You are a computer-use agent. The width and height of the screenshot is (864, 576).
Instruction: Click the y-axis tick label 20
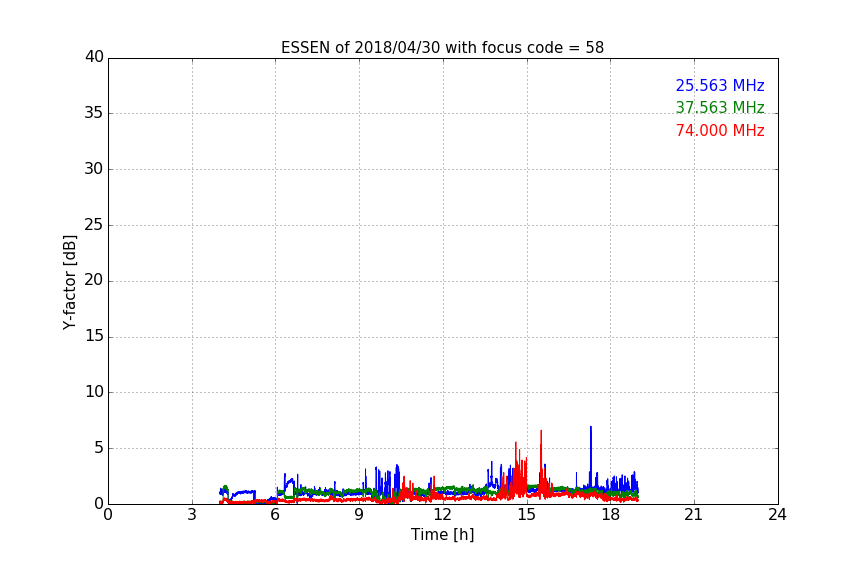pos(94,280)
